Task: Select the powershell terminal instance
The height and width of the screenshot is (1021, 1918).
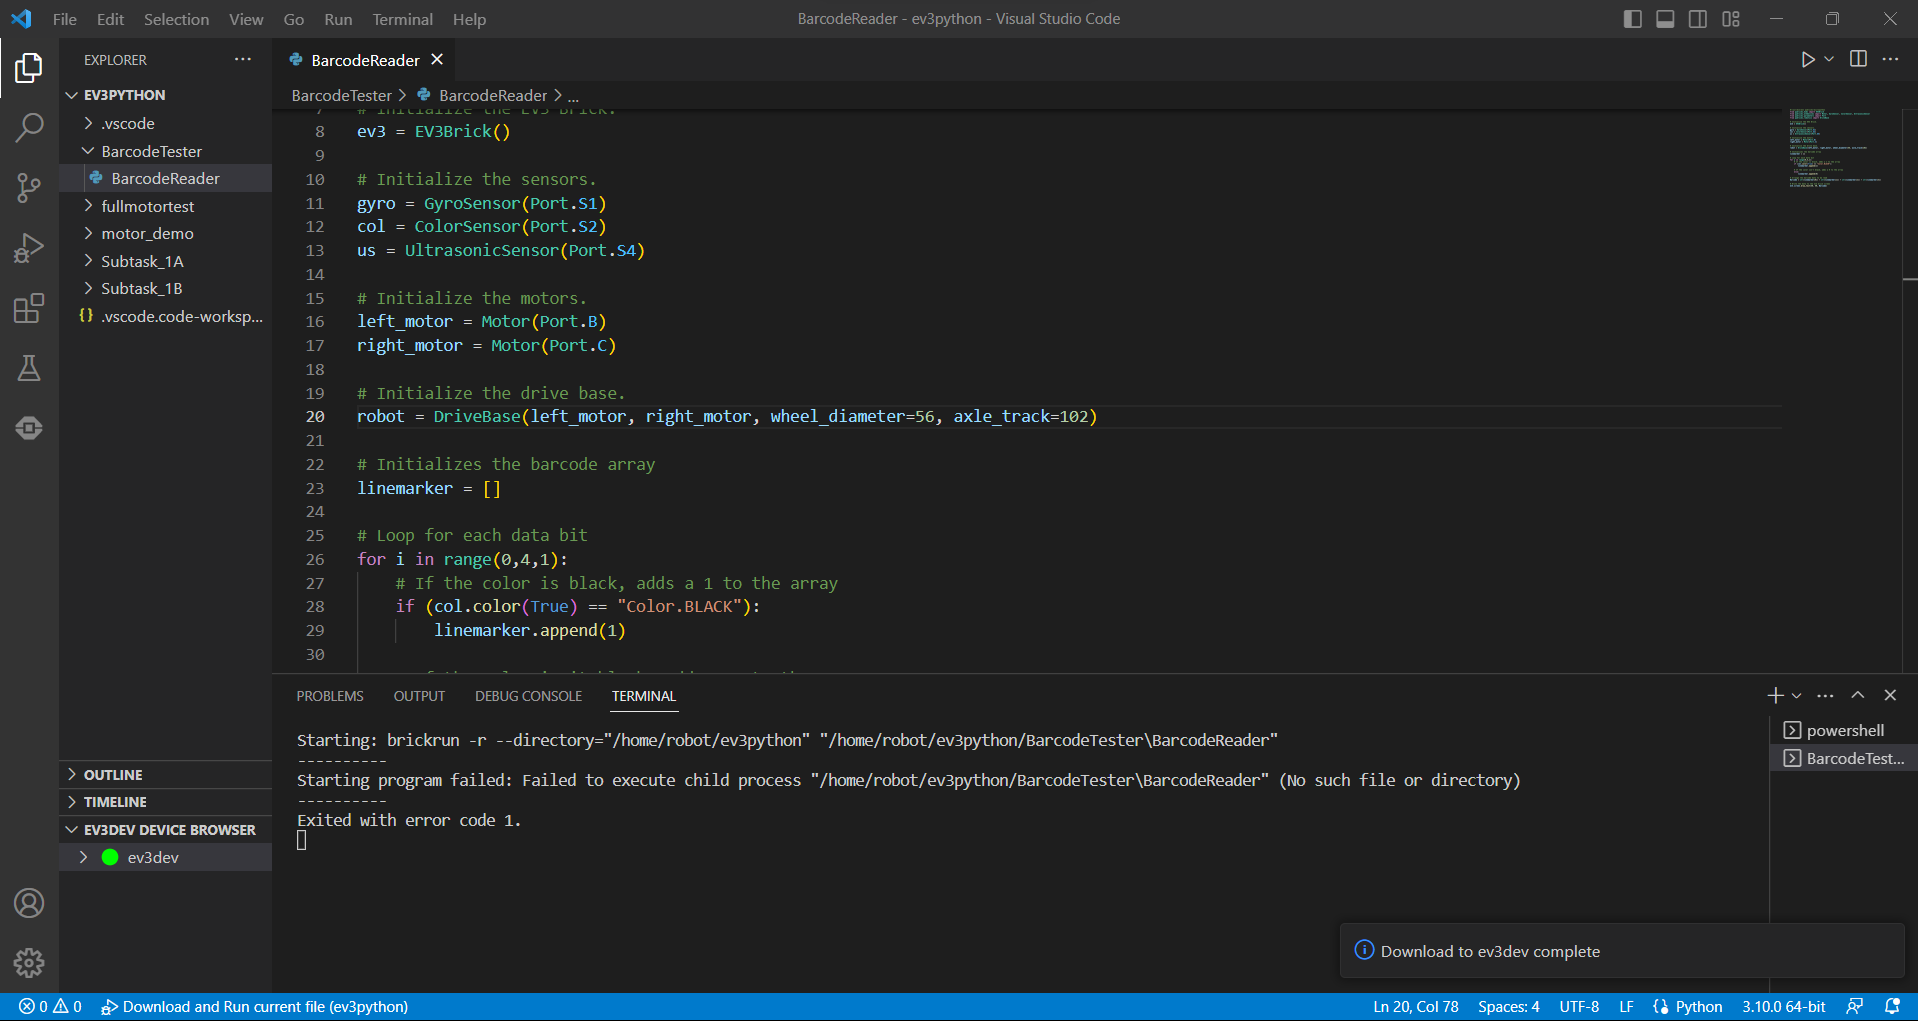Action: (x=1843, y=730)
